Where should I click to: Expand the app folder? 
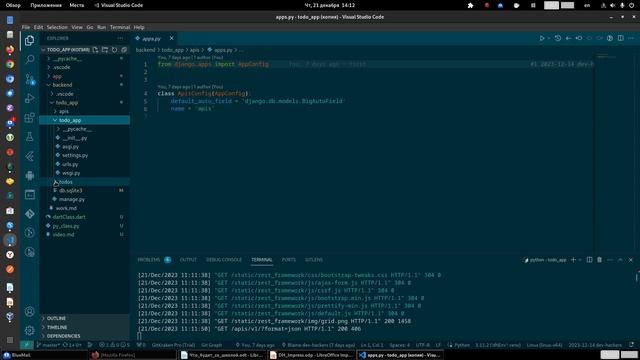click(49, 76)
